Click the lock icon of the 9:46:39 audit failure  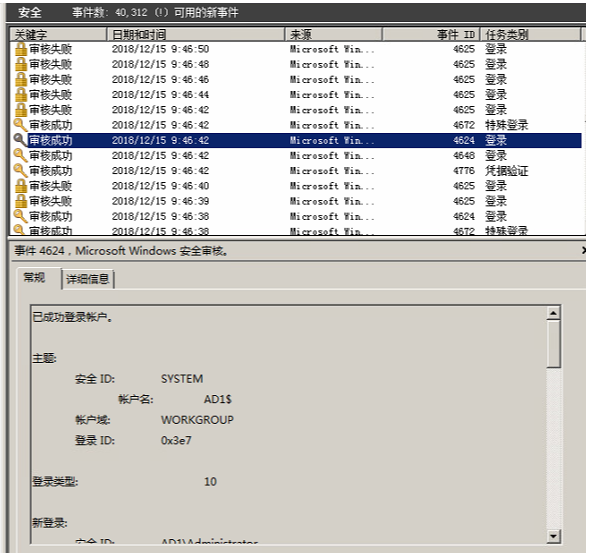pyautogui.click(x=21, y=201)
